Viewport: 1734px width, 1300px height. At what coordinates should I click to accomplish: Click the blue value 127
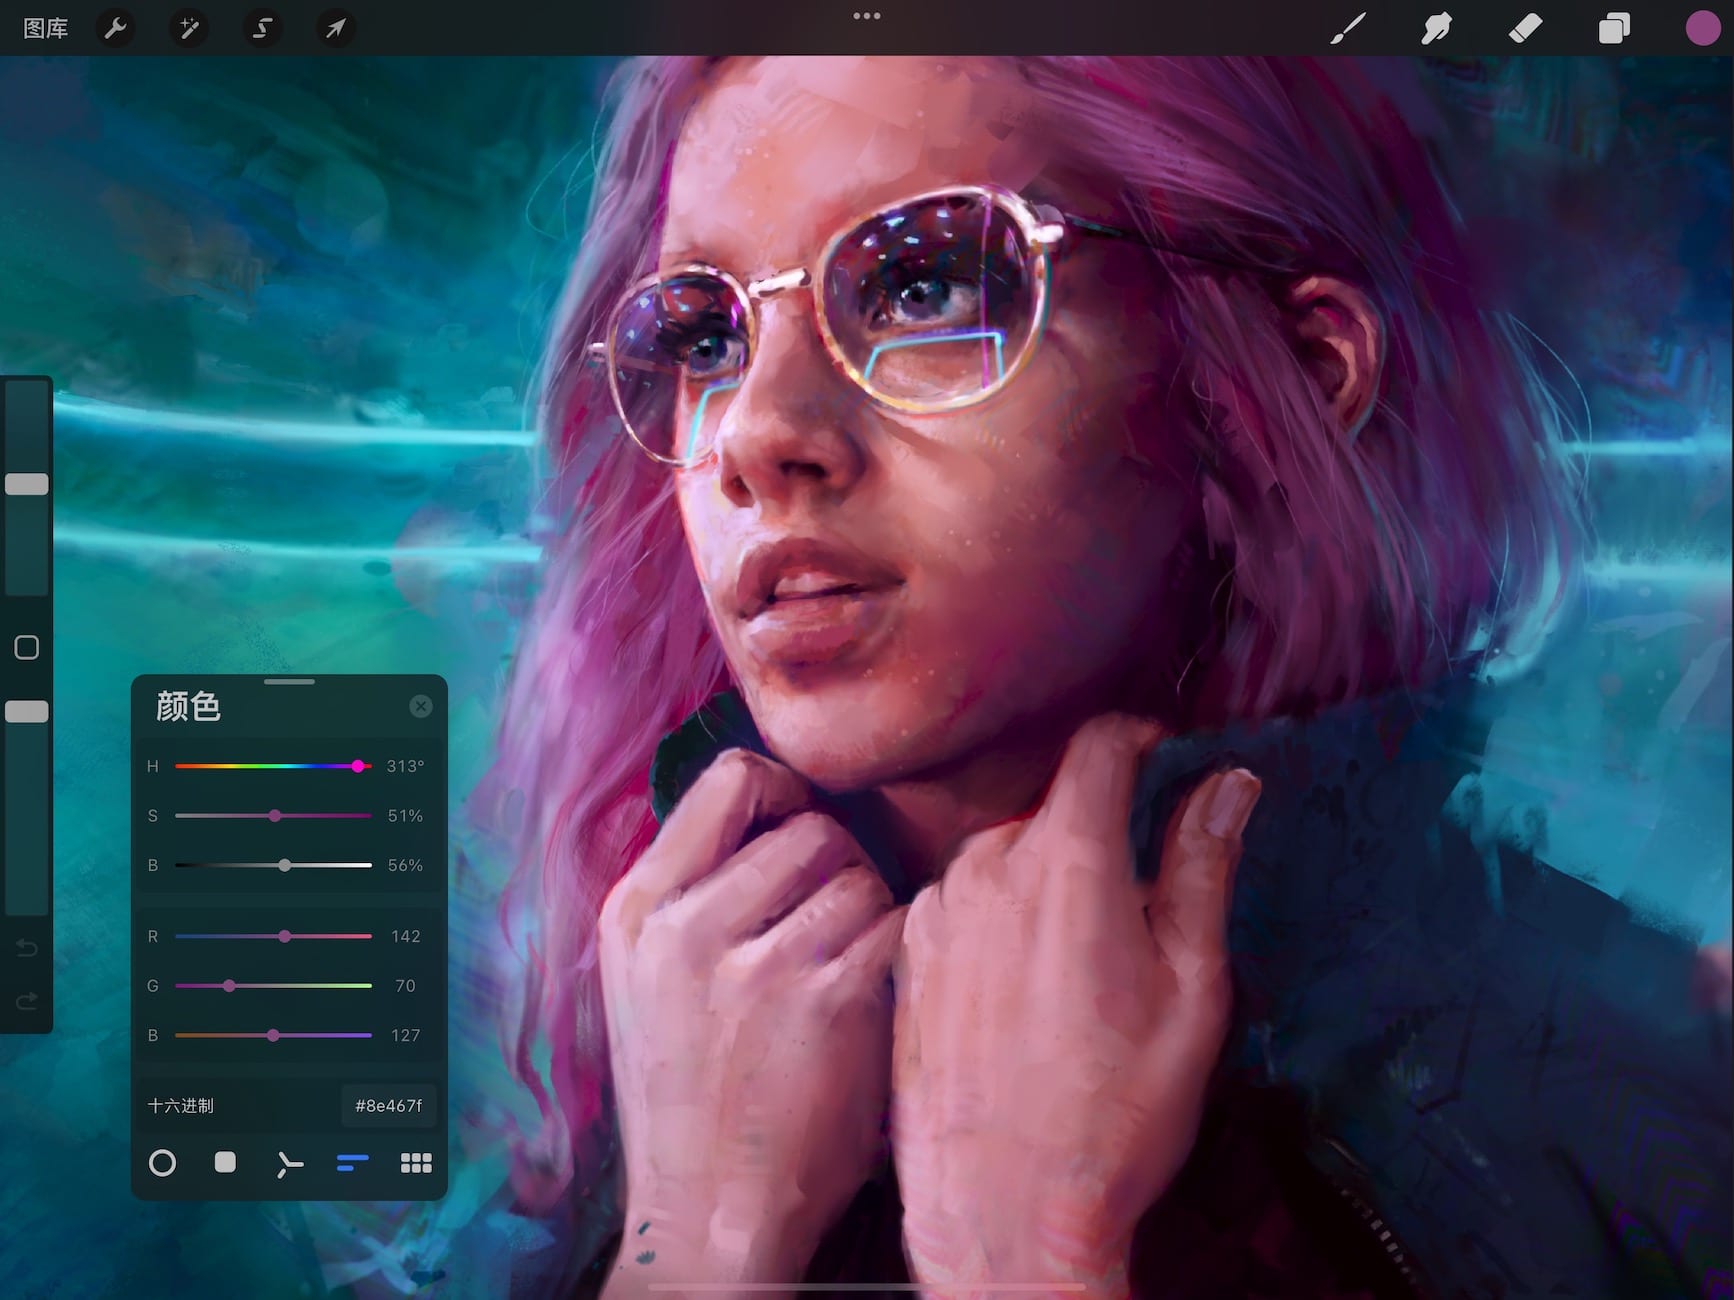tap(405, 1035)
